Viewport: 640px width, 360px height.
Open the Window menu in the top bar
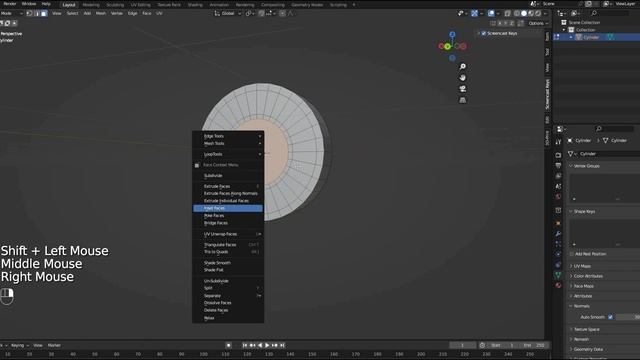click(29, 4)
